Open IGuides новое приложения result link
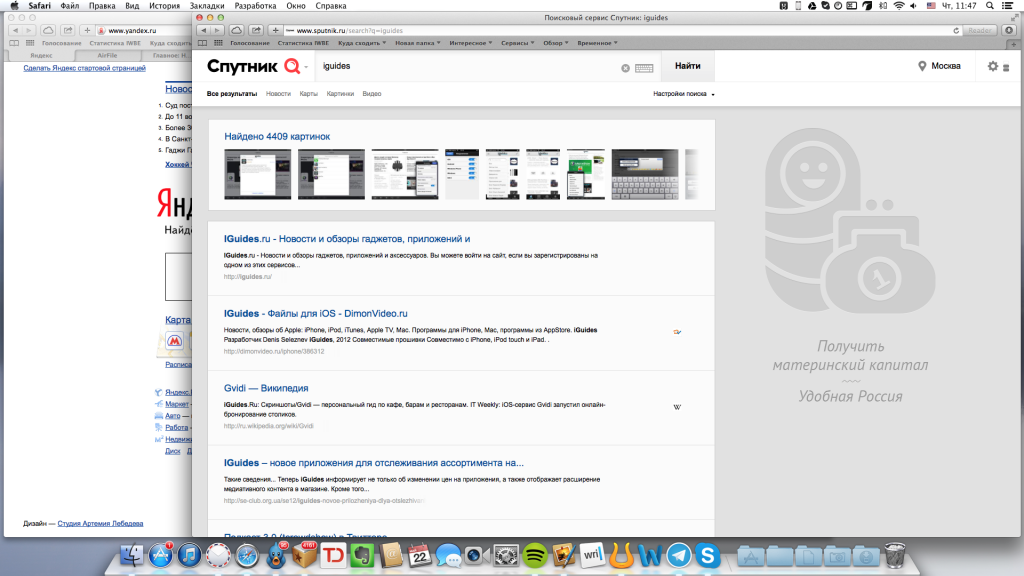The image size is (1024, 576). [x=374, y=463]
